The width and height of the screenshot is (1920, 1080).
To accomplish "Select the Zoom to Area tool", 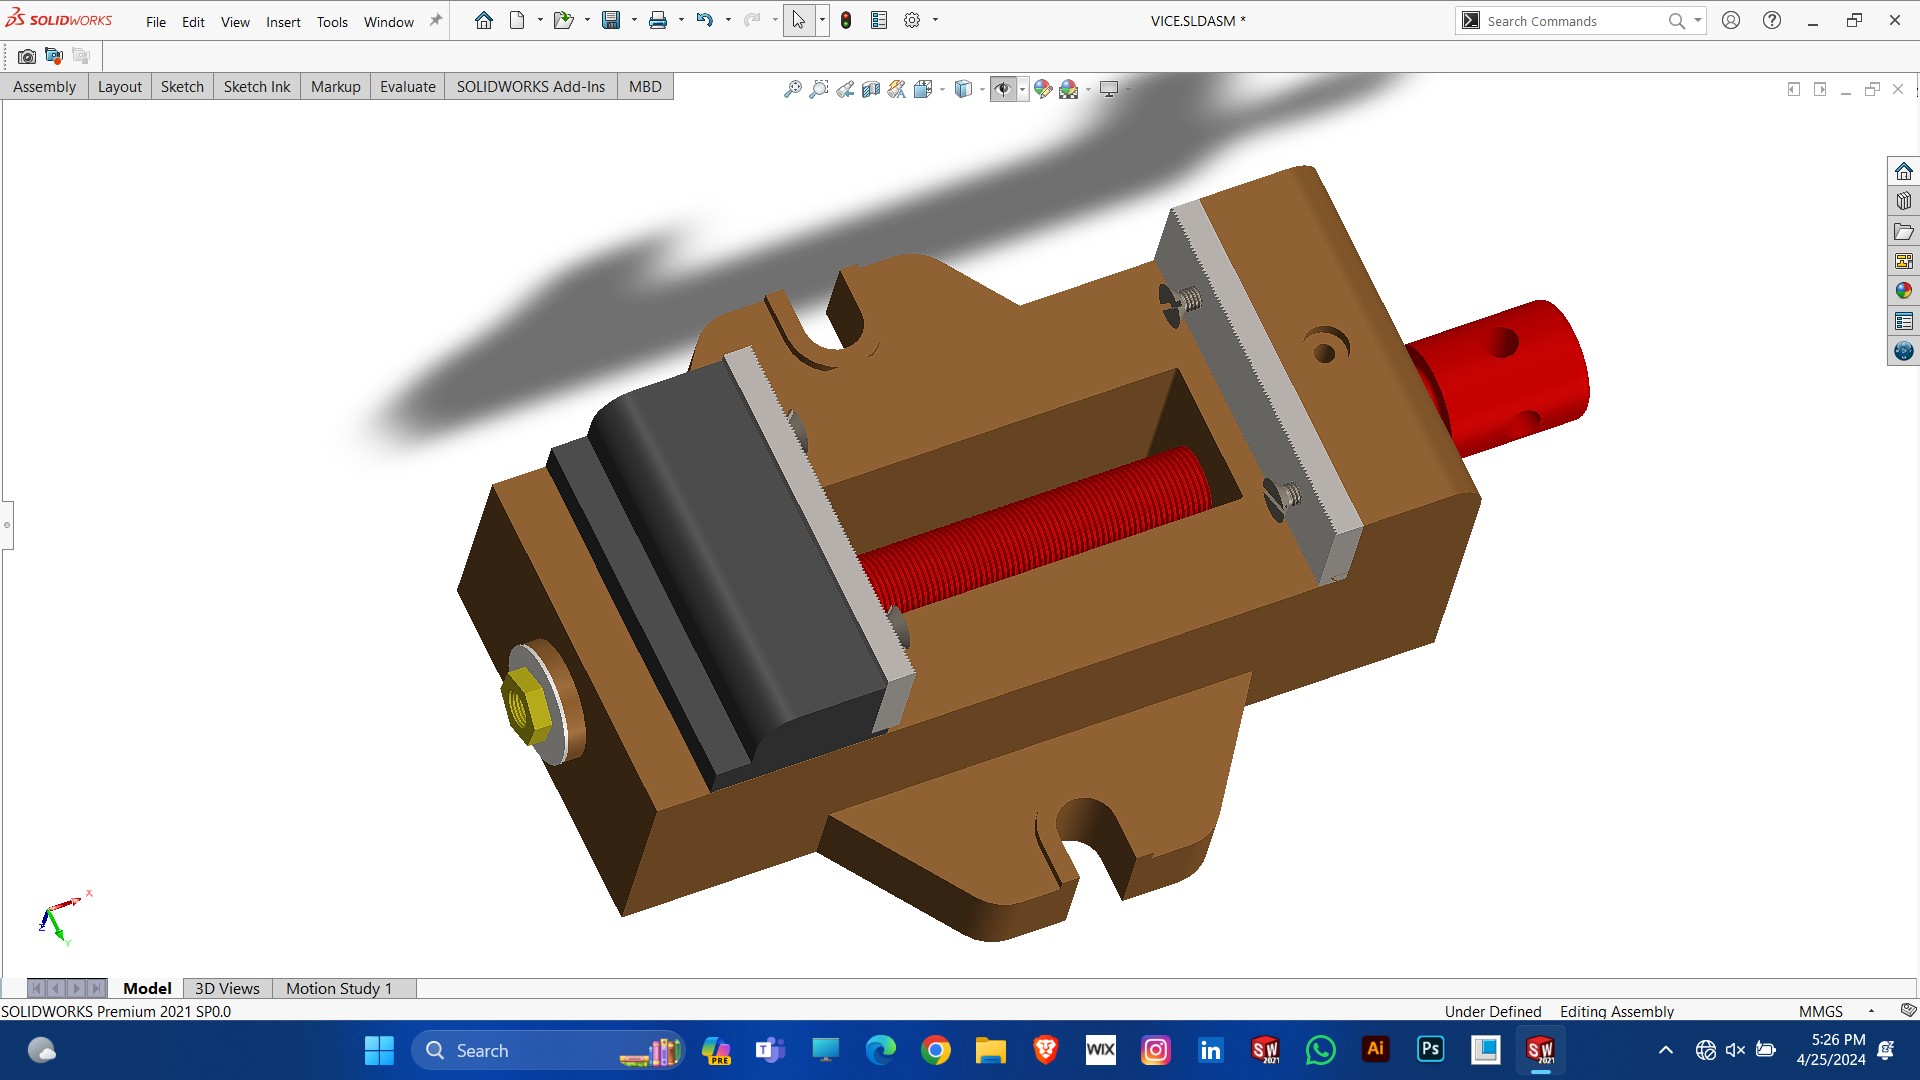I will coord(819,89).
